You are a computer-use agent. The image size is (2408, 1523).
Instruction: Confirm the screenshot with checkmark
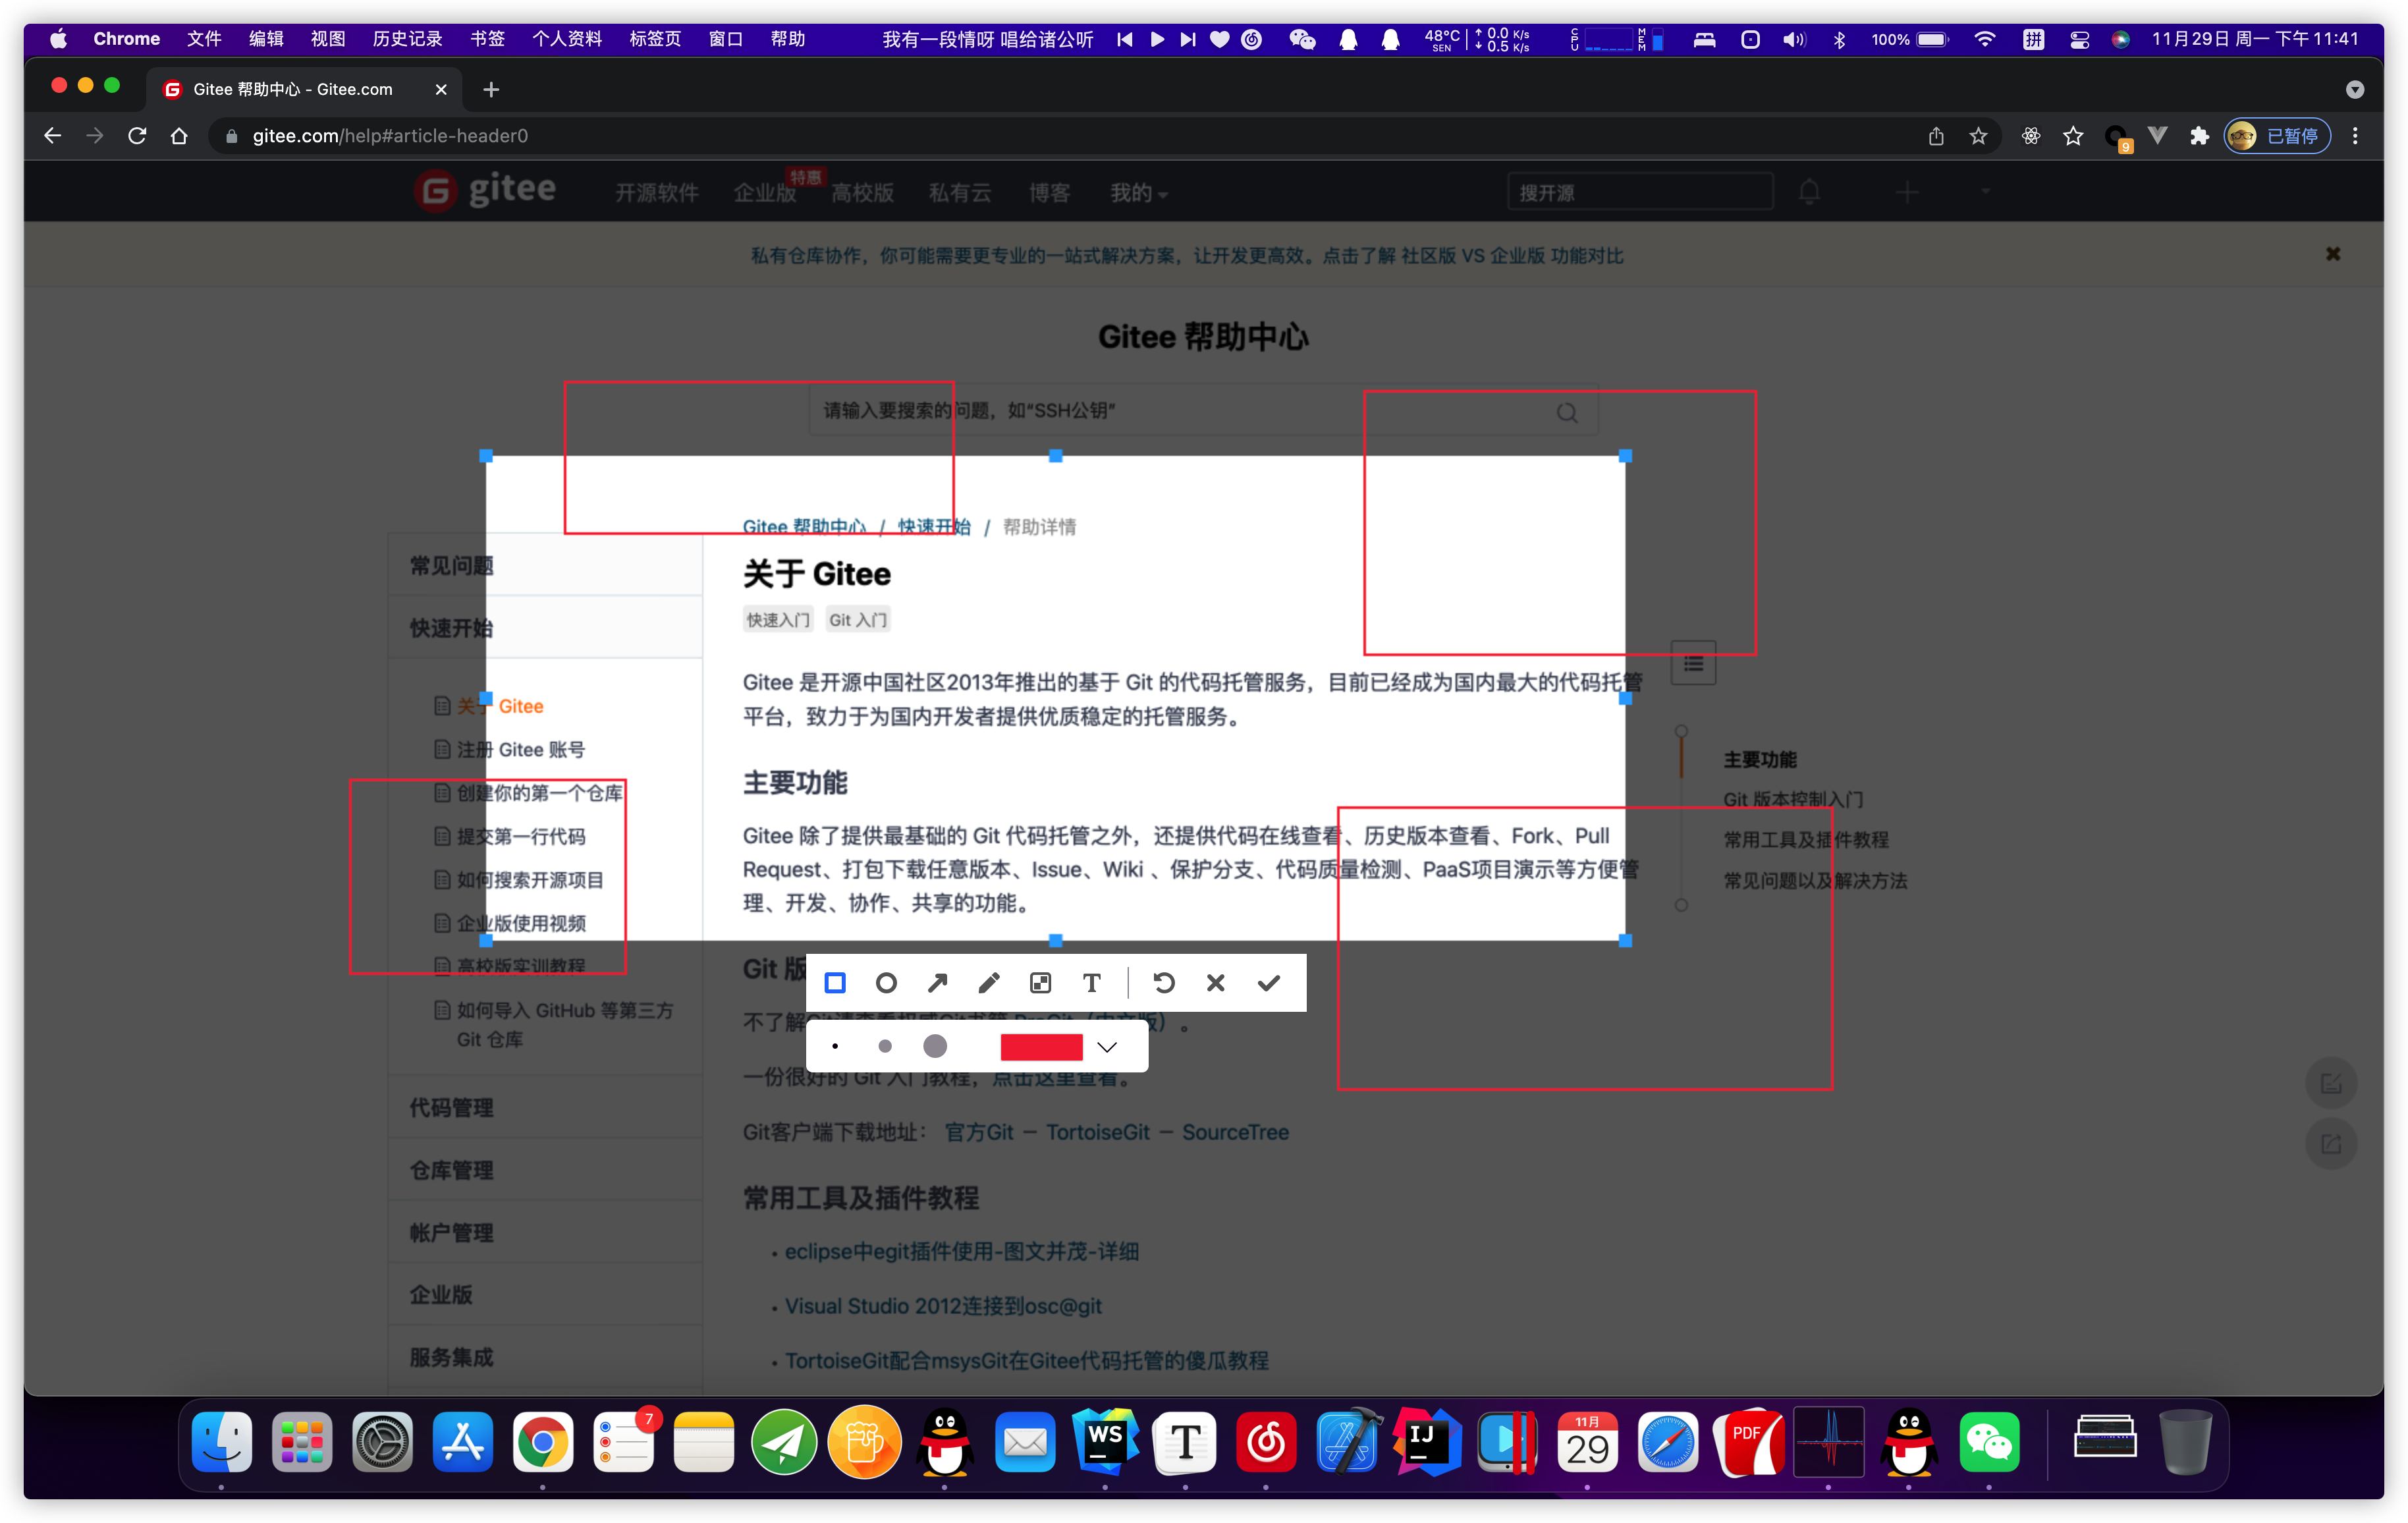click(x=1269, y=983)
